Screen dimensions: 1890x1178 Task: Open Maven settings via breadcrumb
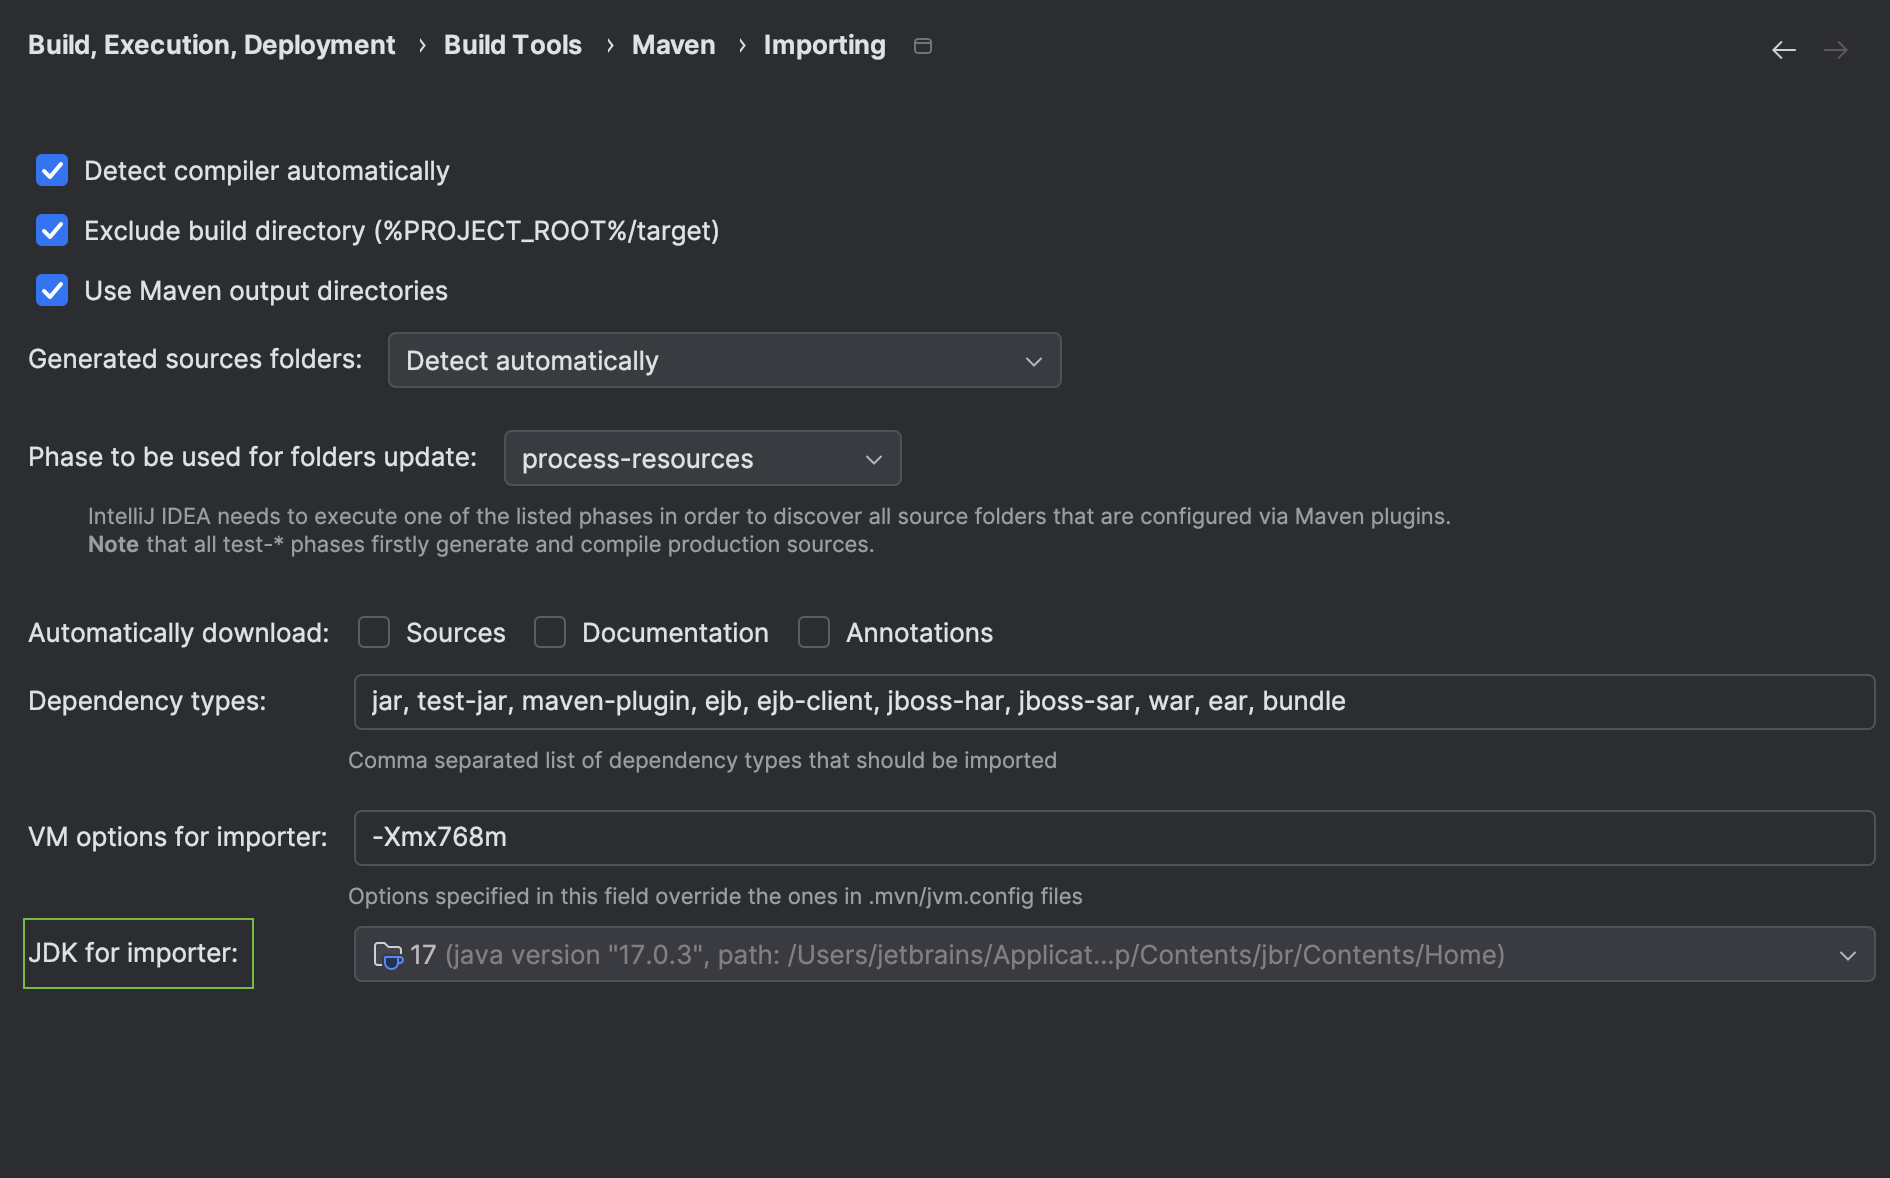click(x=673, y=45)
